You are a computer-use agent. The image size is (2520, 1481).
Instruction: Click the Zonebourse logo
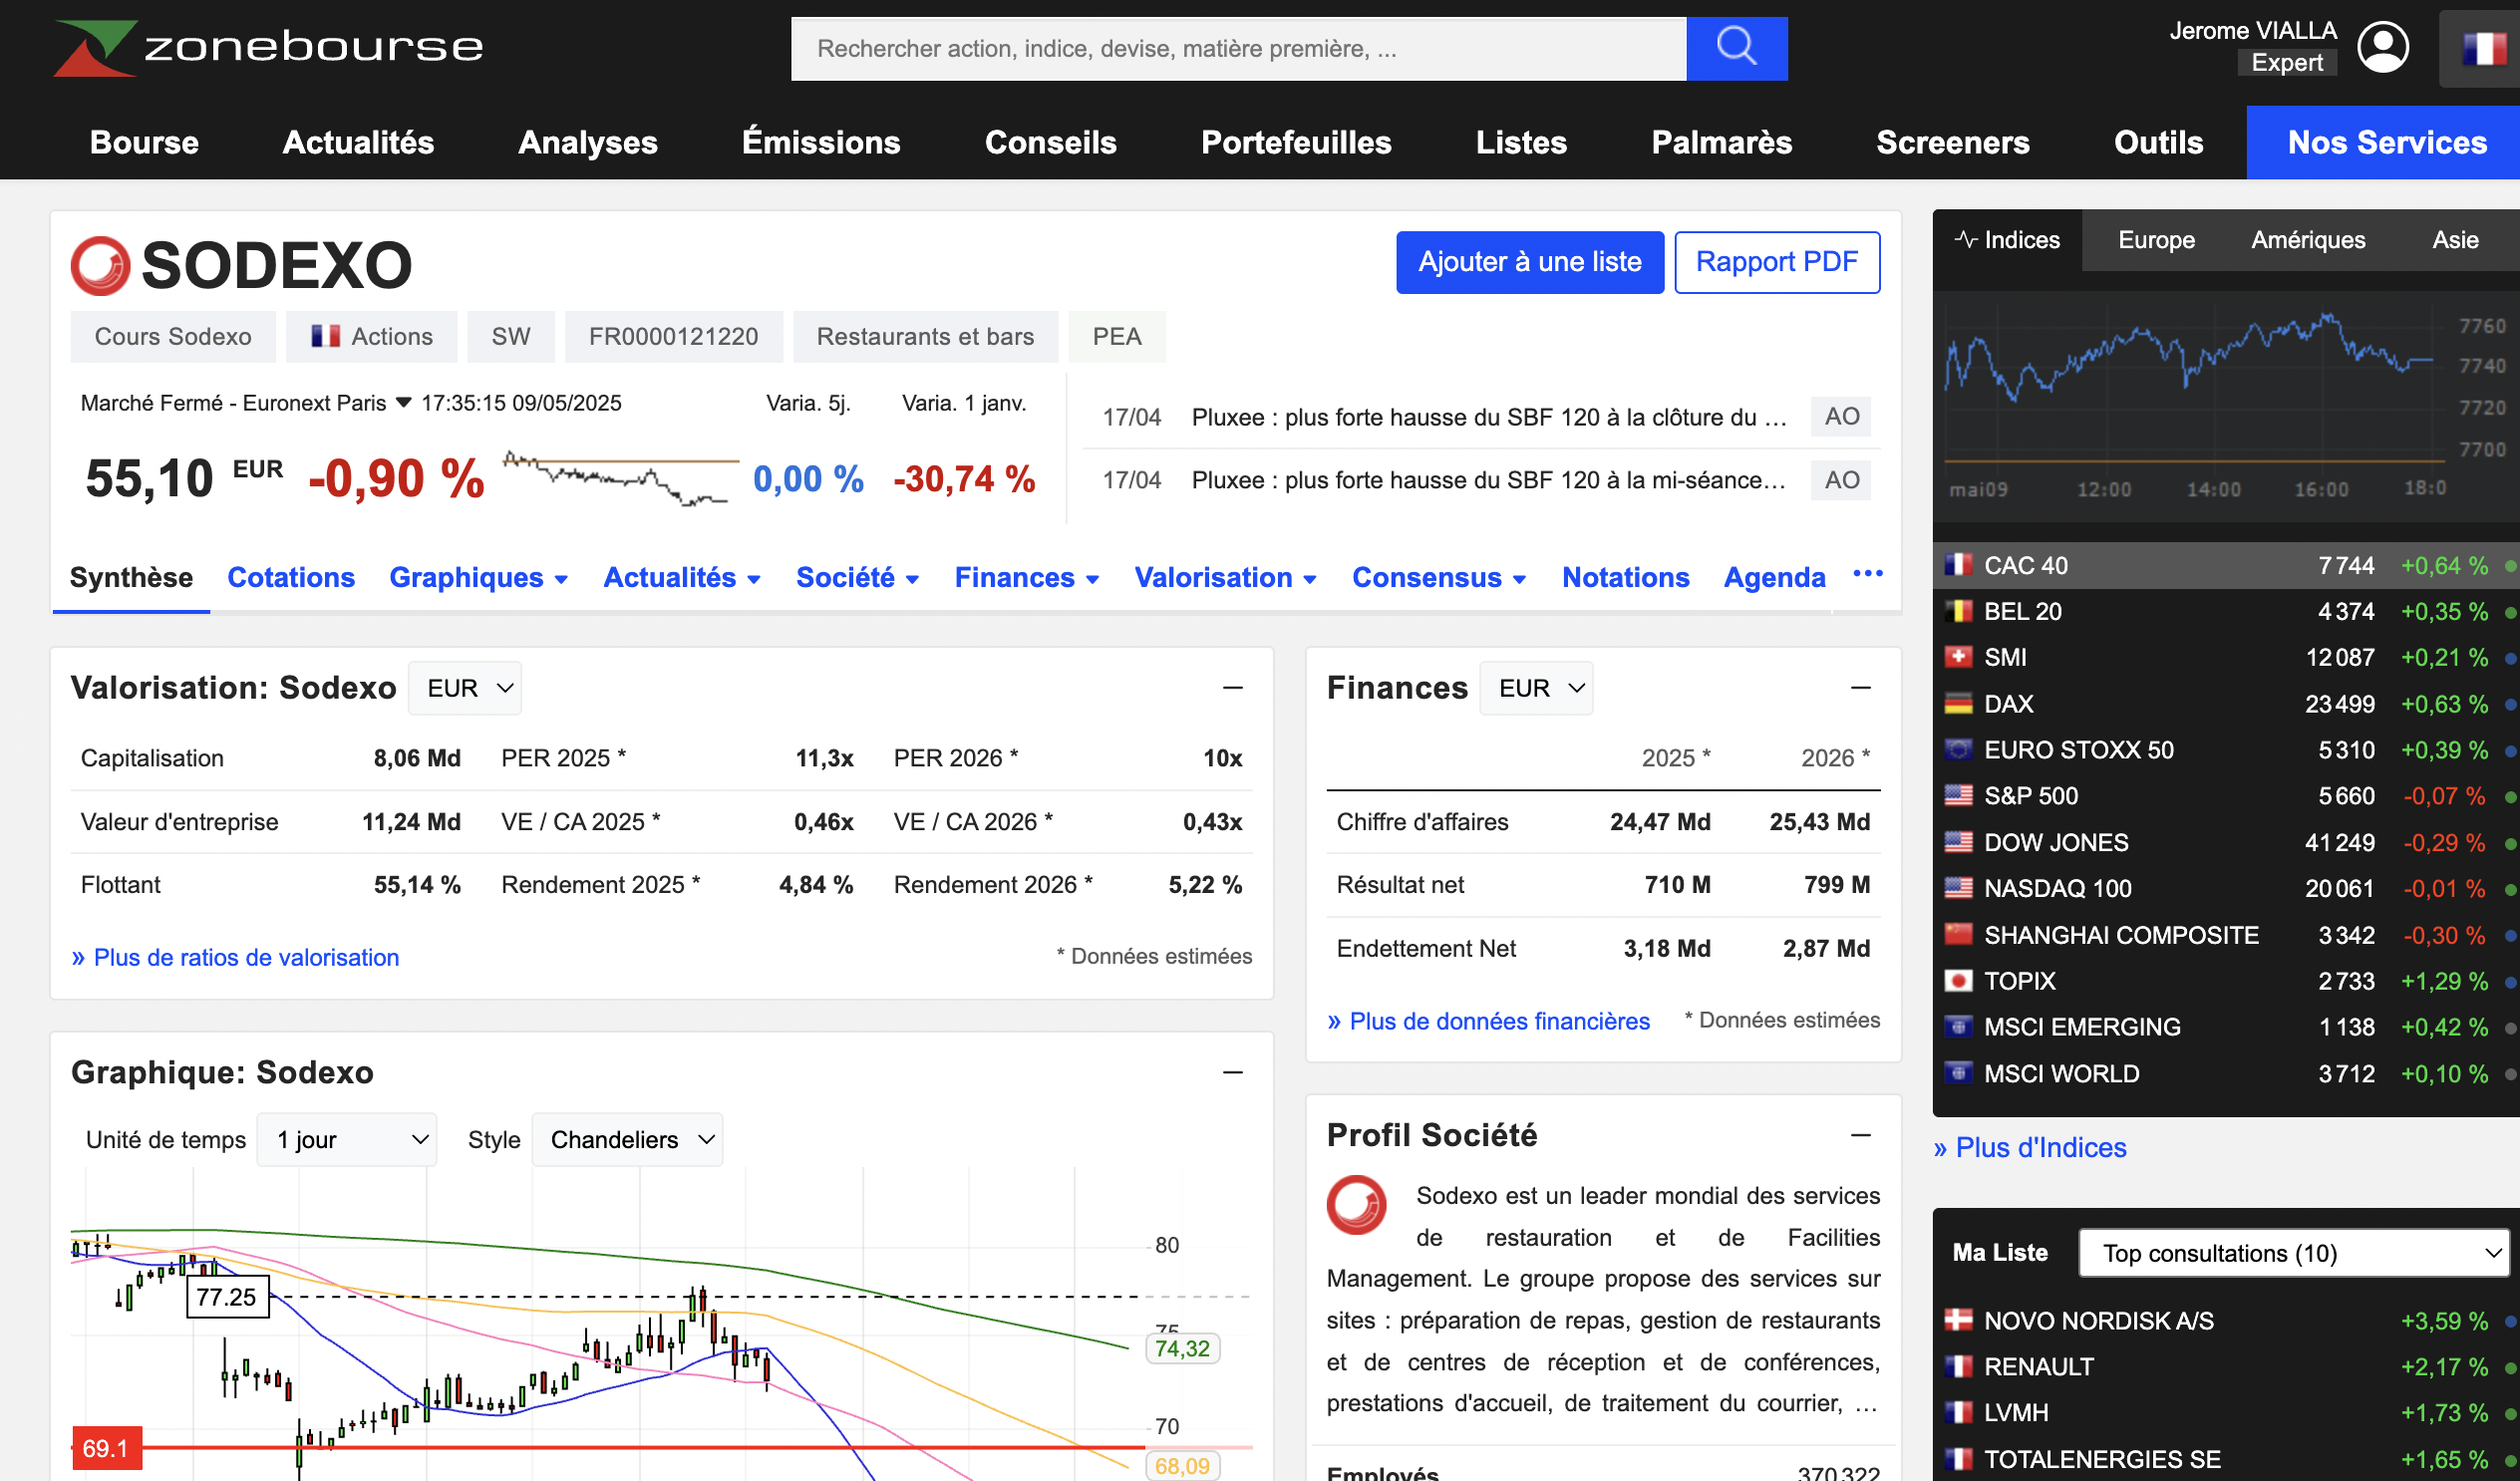coord(268,47)
